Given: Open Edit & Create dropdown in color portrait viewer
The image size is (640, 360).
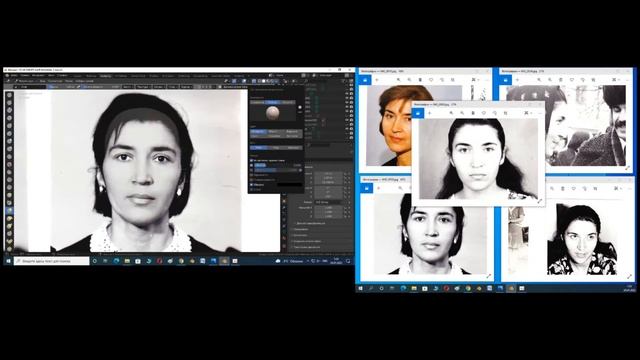Looking at the screenshot, I should 475,80.
